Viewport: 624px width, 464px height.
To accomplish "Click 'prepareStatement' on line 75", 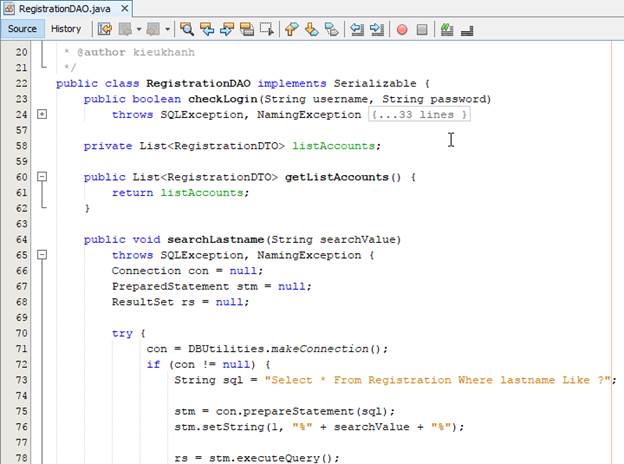I will point(298,411).
